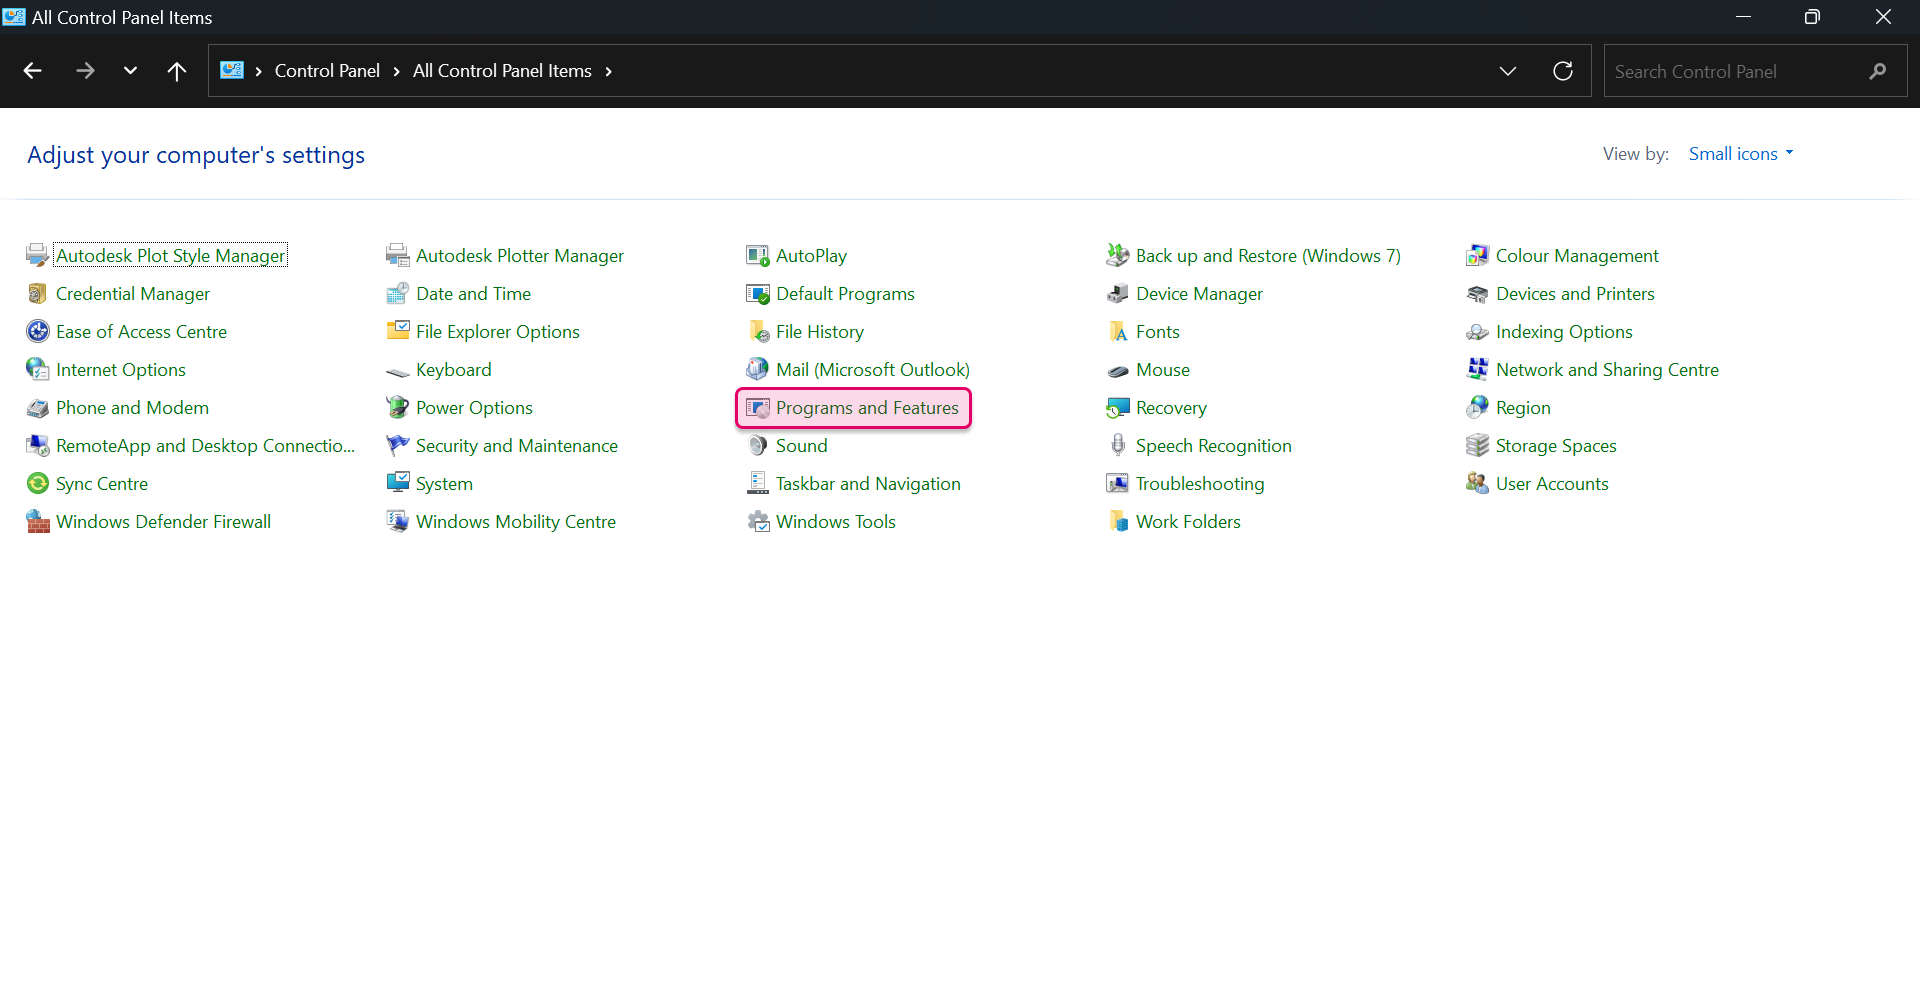The width and height of the screenshot is (1920, 989).
Task: Go back with the Back arrow
Action: (x=32, y=71)
